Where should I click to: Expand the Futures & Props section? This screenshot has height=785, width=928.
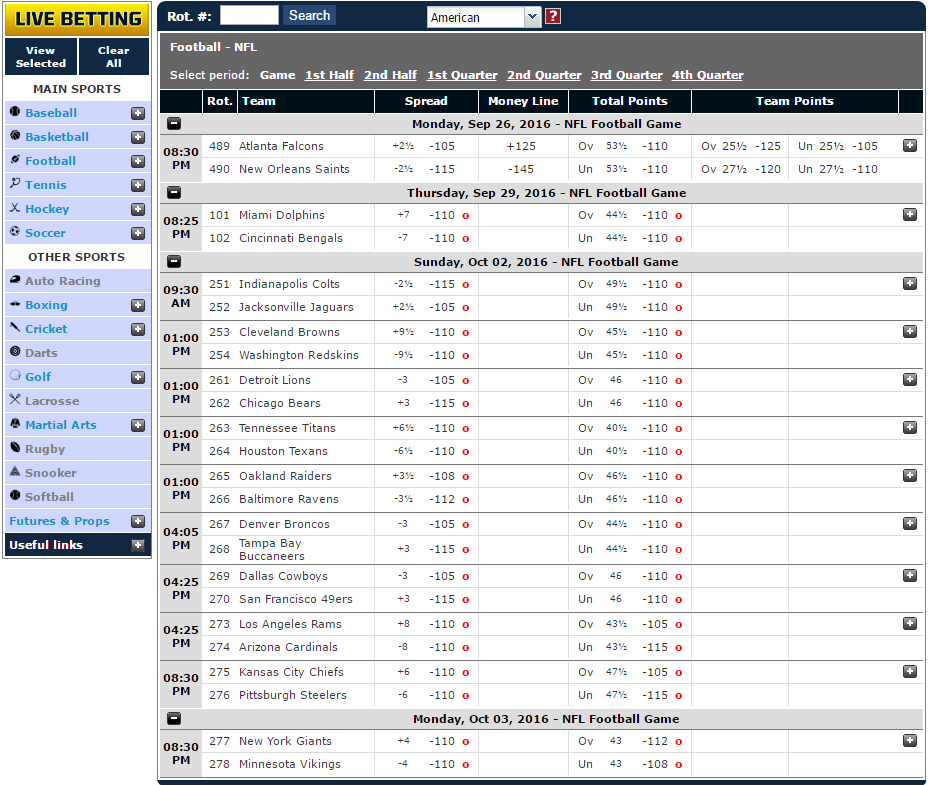click(138, 521)
